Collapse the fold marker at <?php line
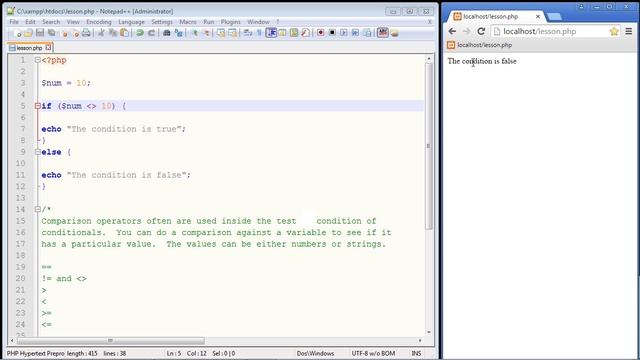 pyautogui.click(x=38, y=60)
